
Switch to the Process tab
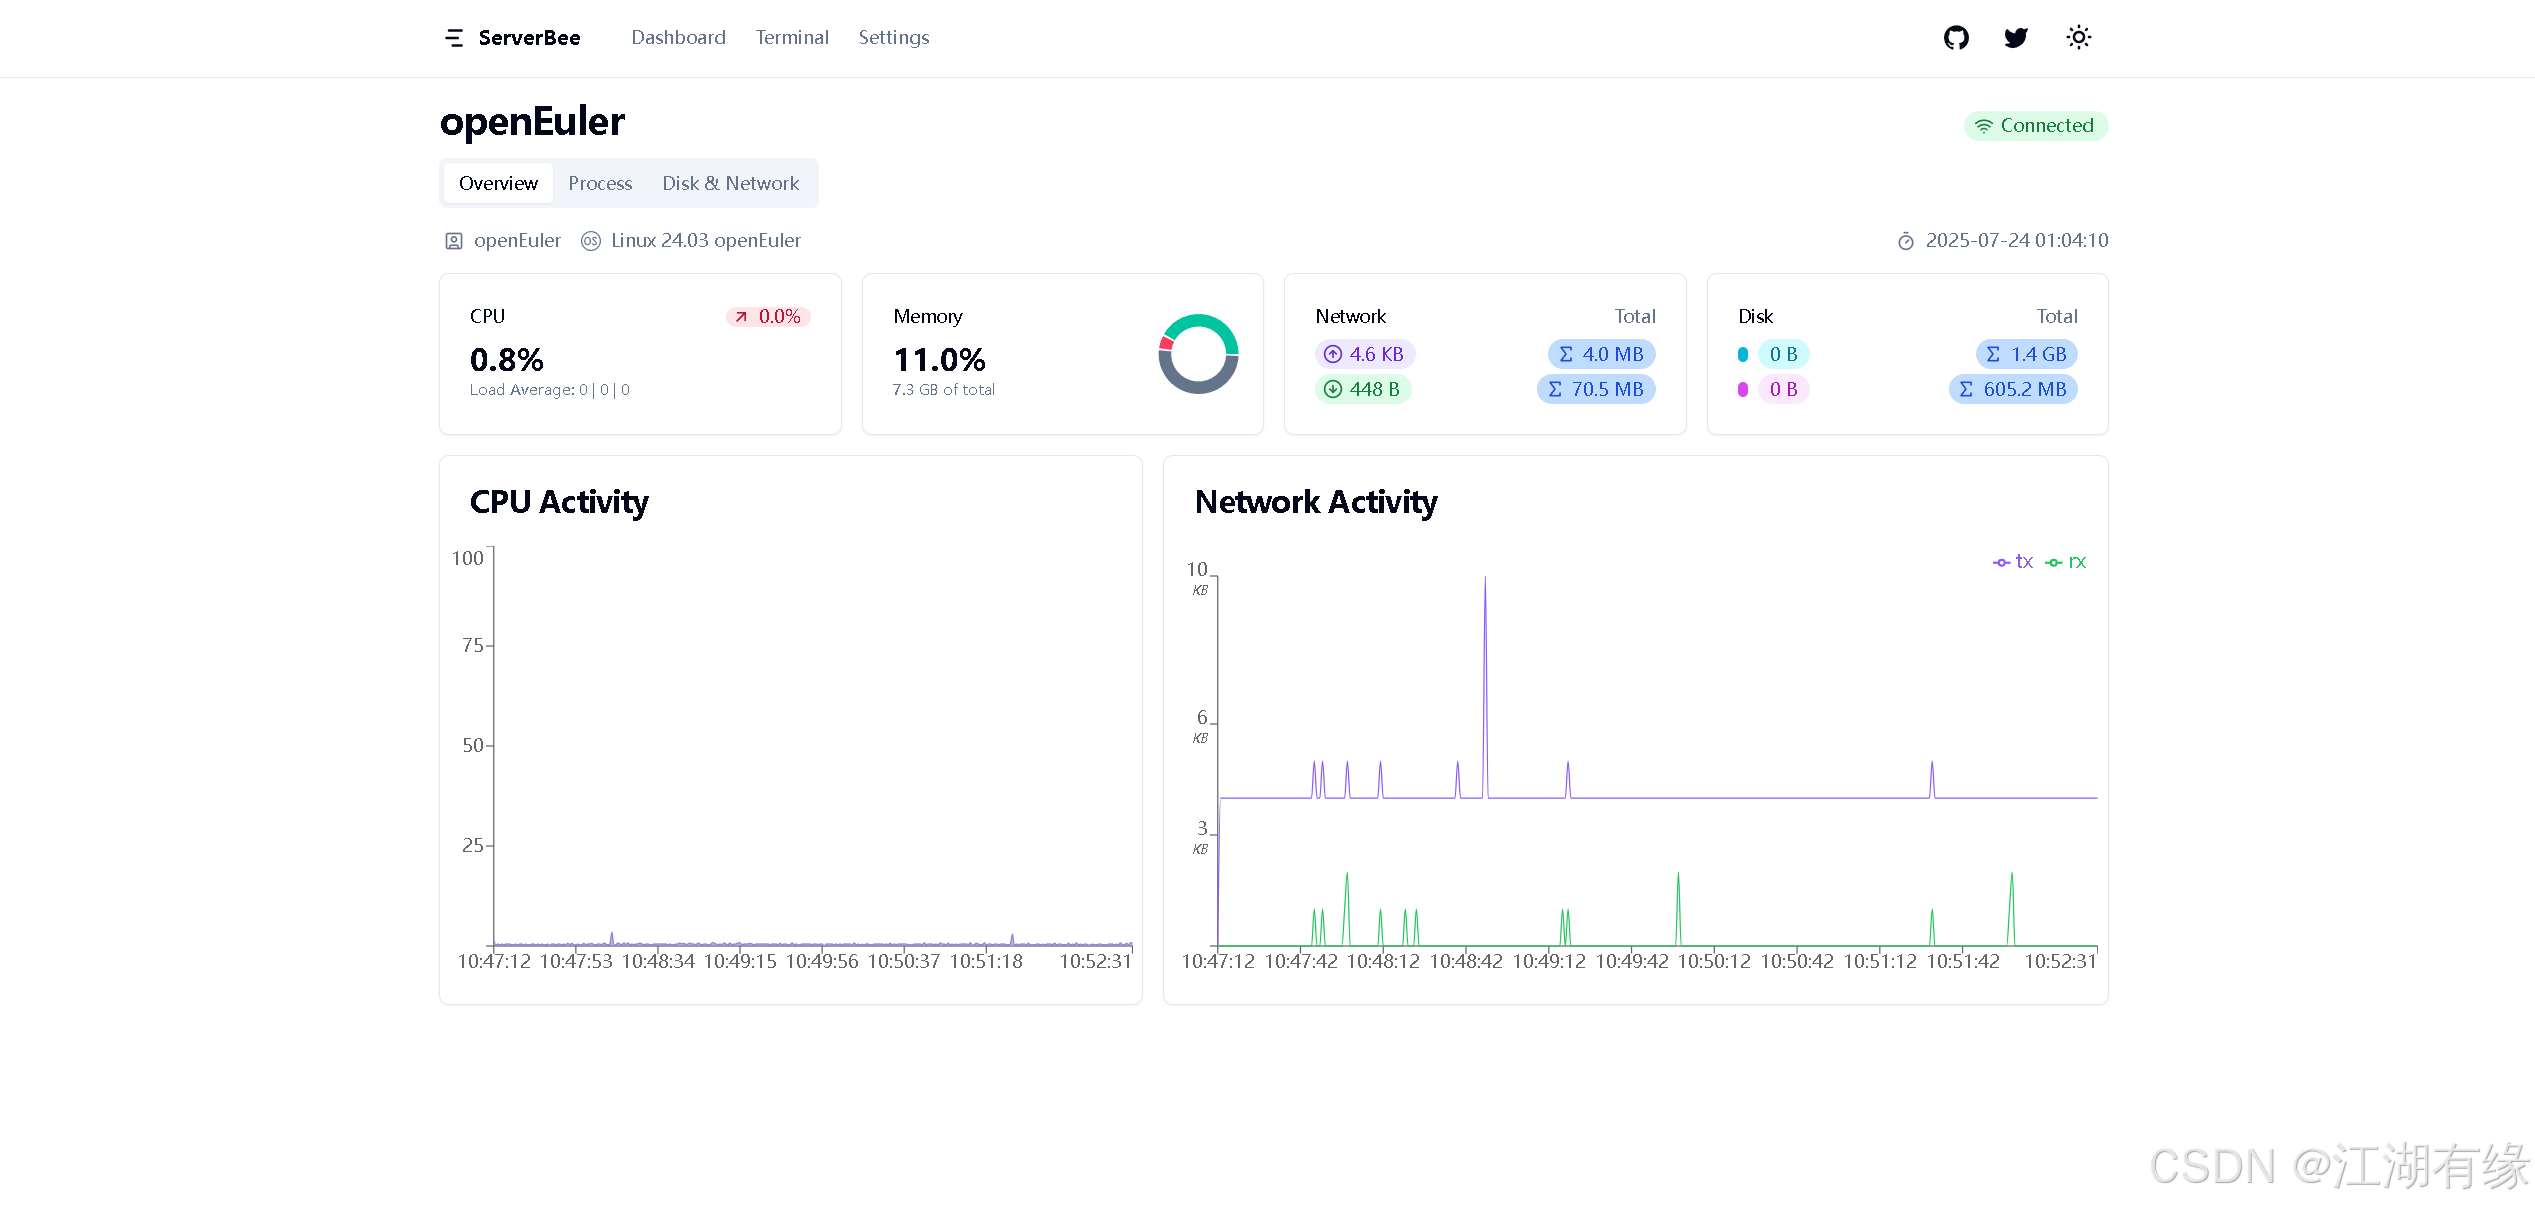tap(600, 183)
